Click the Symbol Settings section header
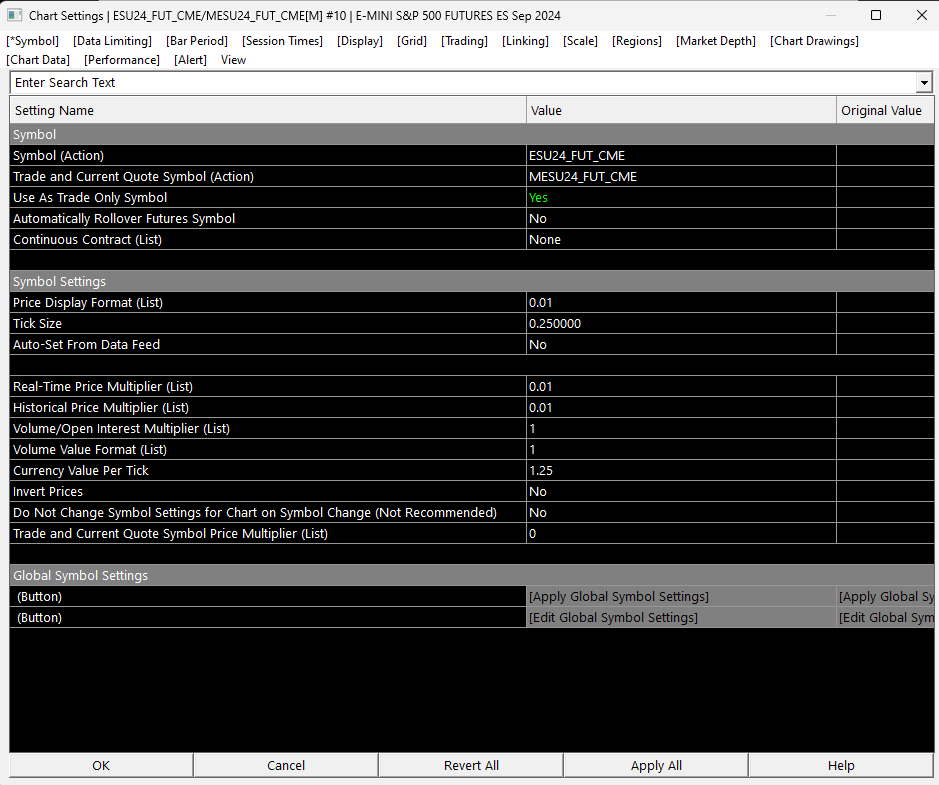This screenshot has width=939, height=785. pos(471,281)
